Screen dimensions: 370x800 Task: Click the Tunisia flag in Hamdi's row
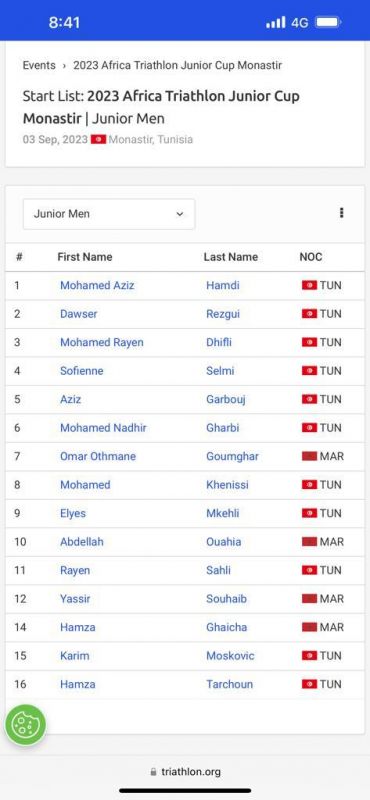point(309,285)
